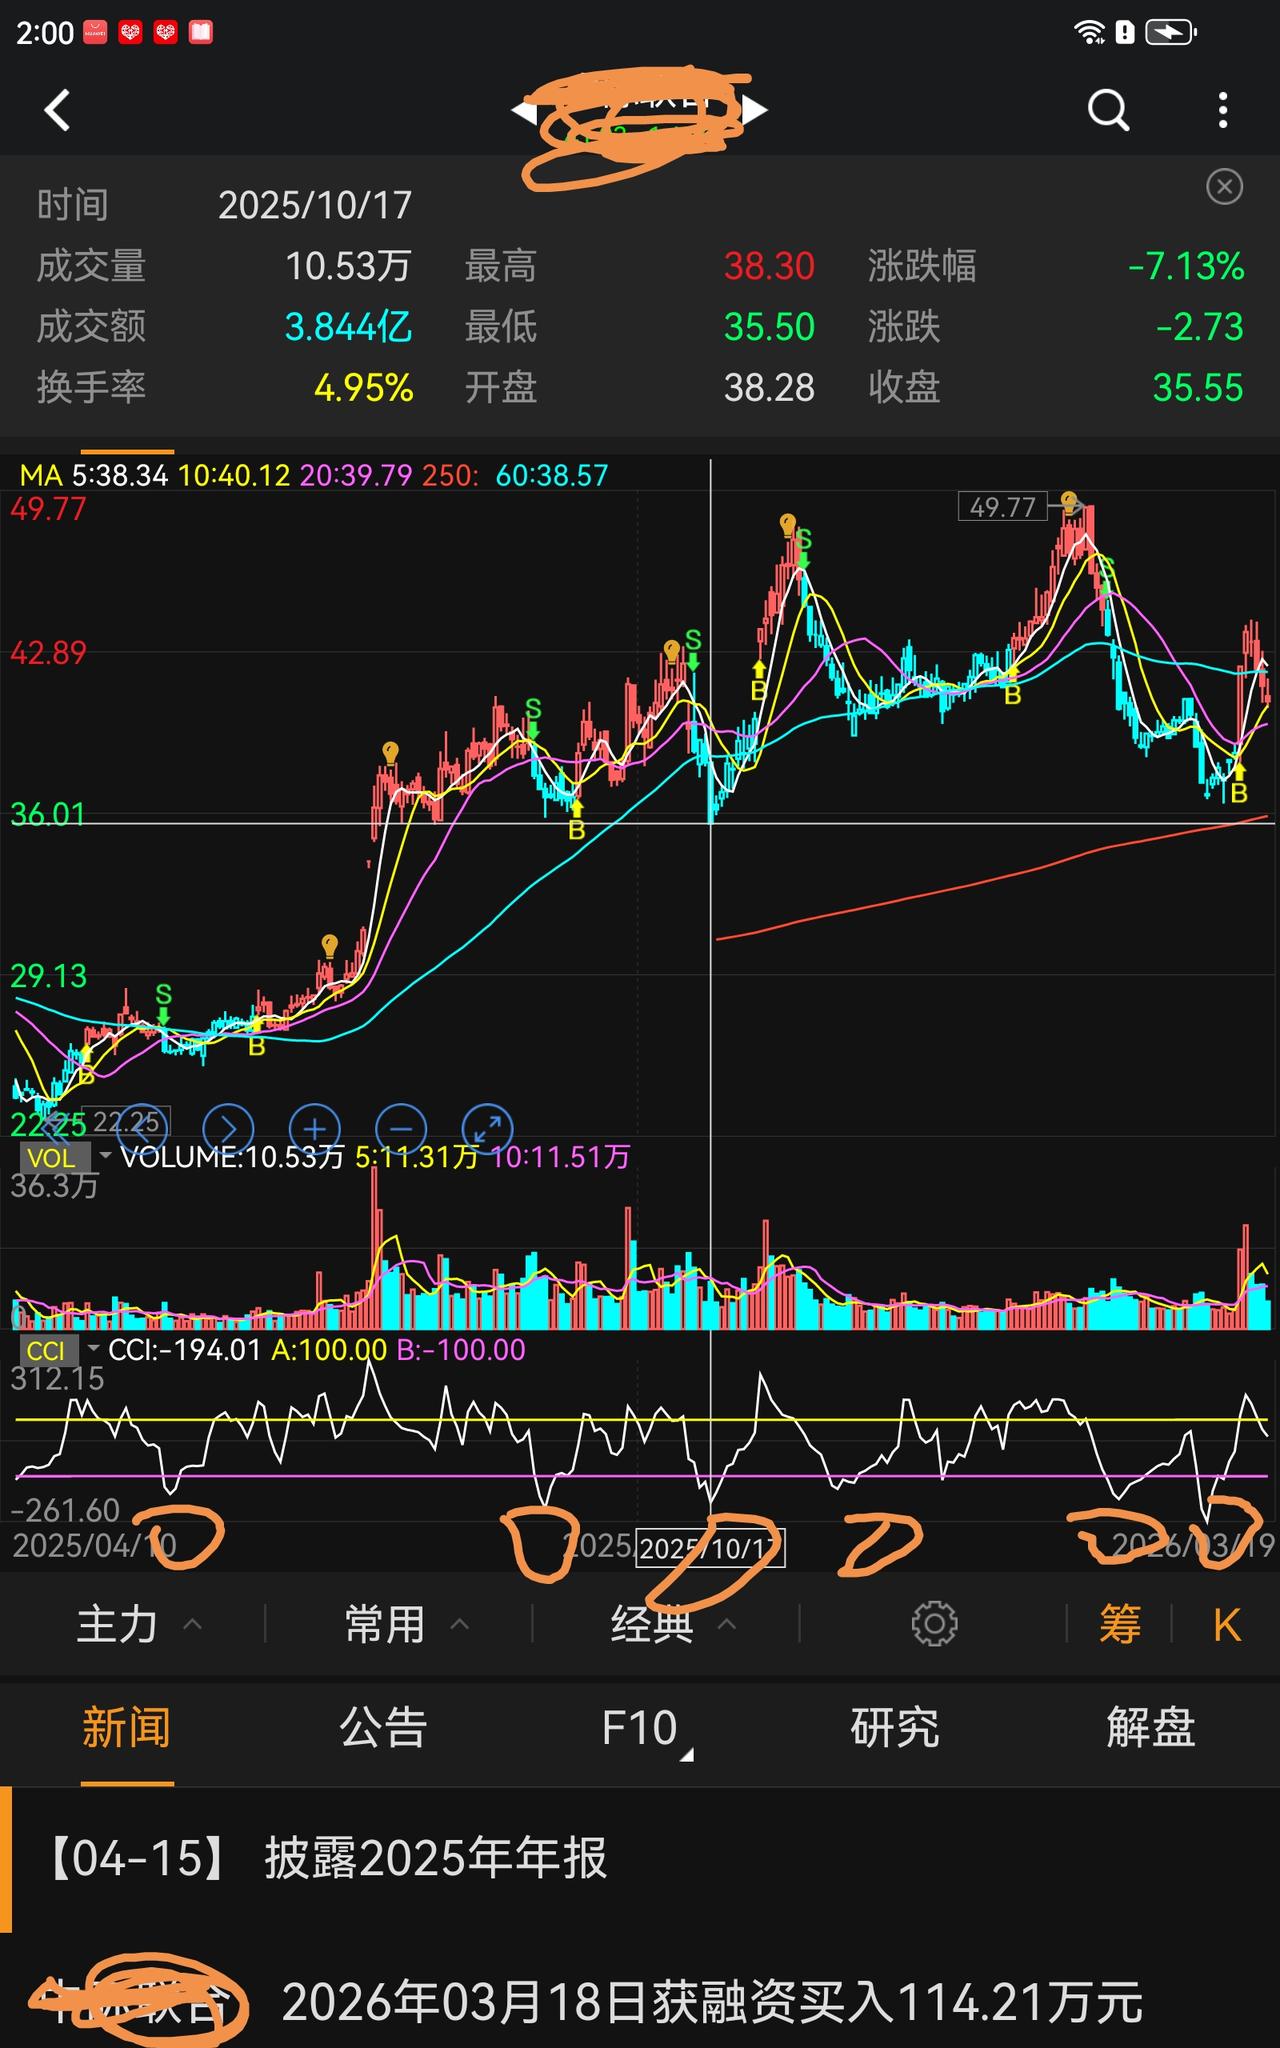Image resolution: width=1280 pixels, height=2048 pixels.
Task: Tap the 涨跌幅 value -7.13%
Action: click(x=1186, y=266)
